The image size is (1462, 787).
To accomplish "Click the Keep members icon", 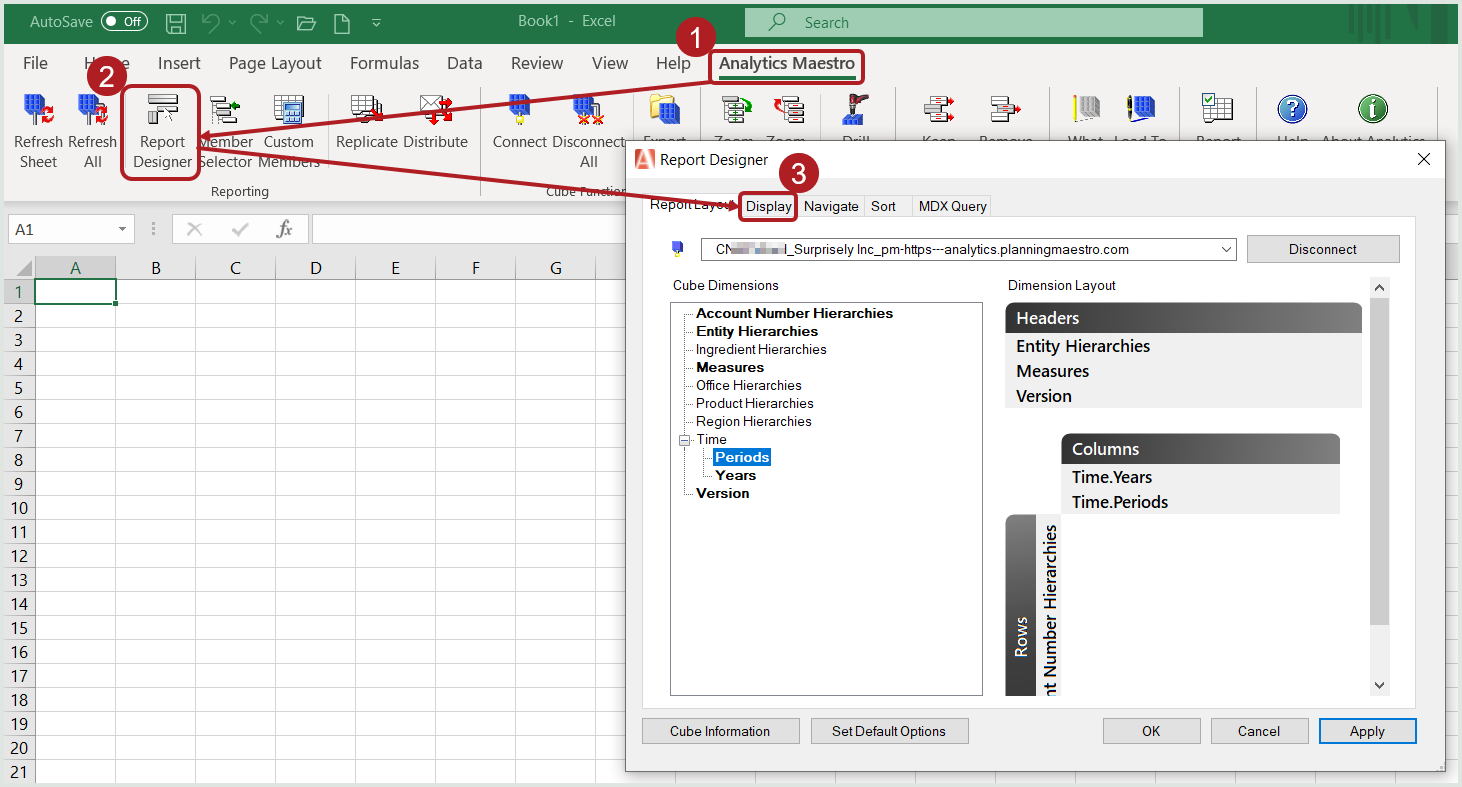I will click(938, 110).
